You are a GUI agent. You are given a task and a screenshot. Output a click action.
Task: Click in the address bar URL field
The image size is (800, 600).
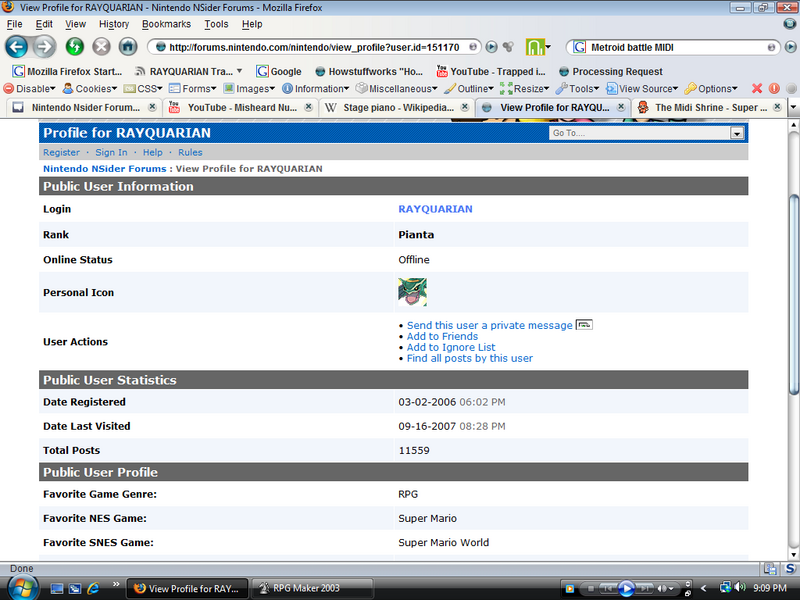click(314, 47)
